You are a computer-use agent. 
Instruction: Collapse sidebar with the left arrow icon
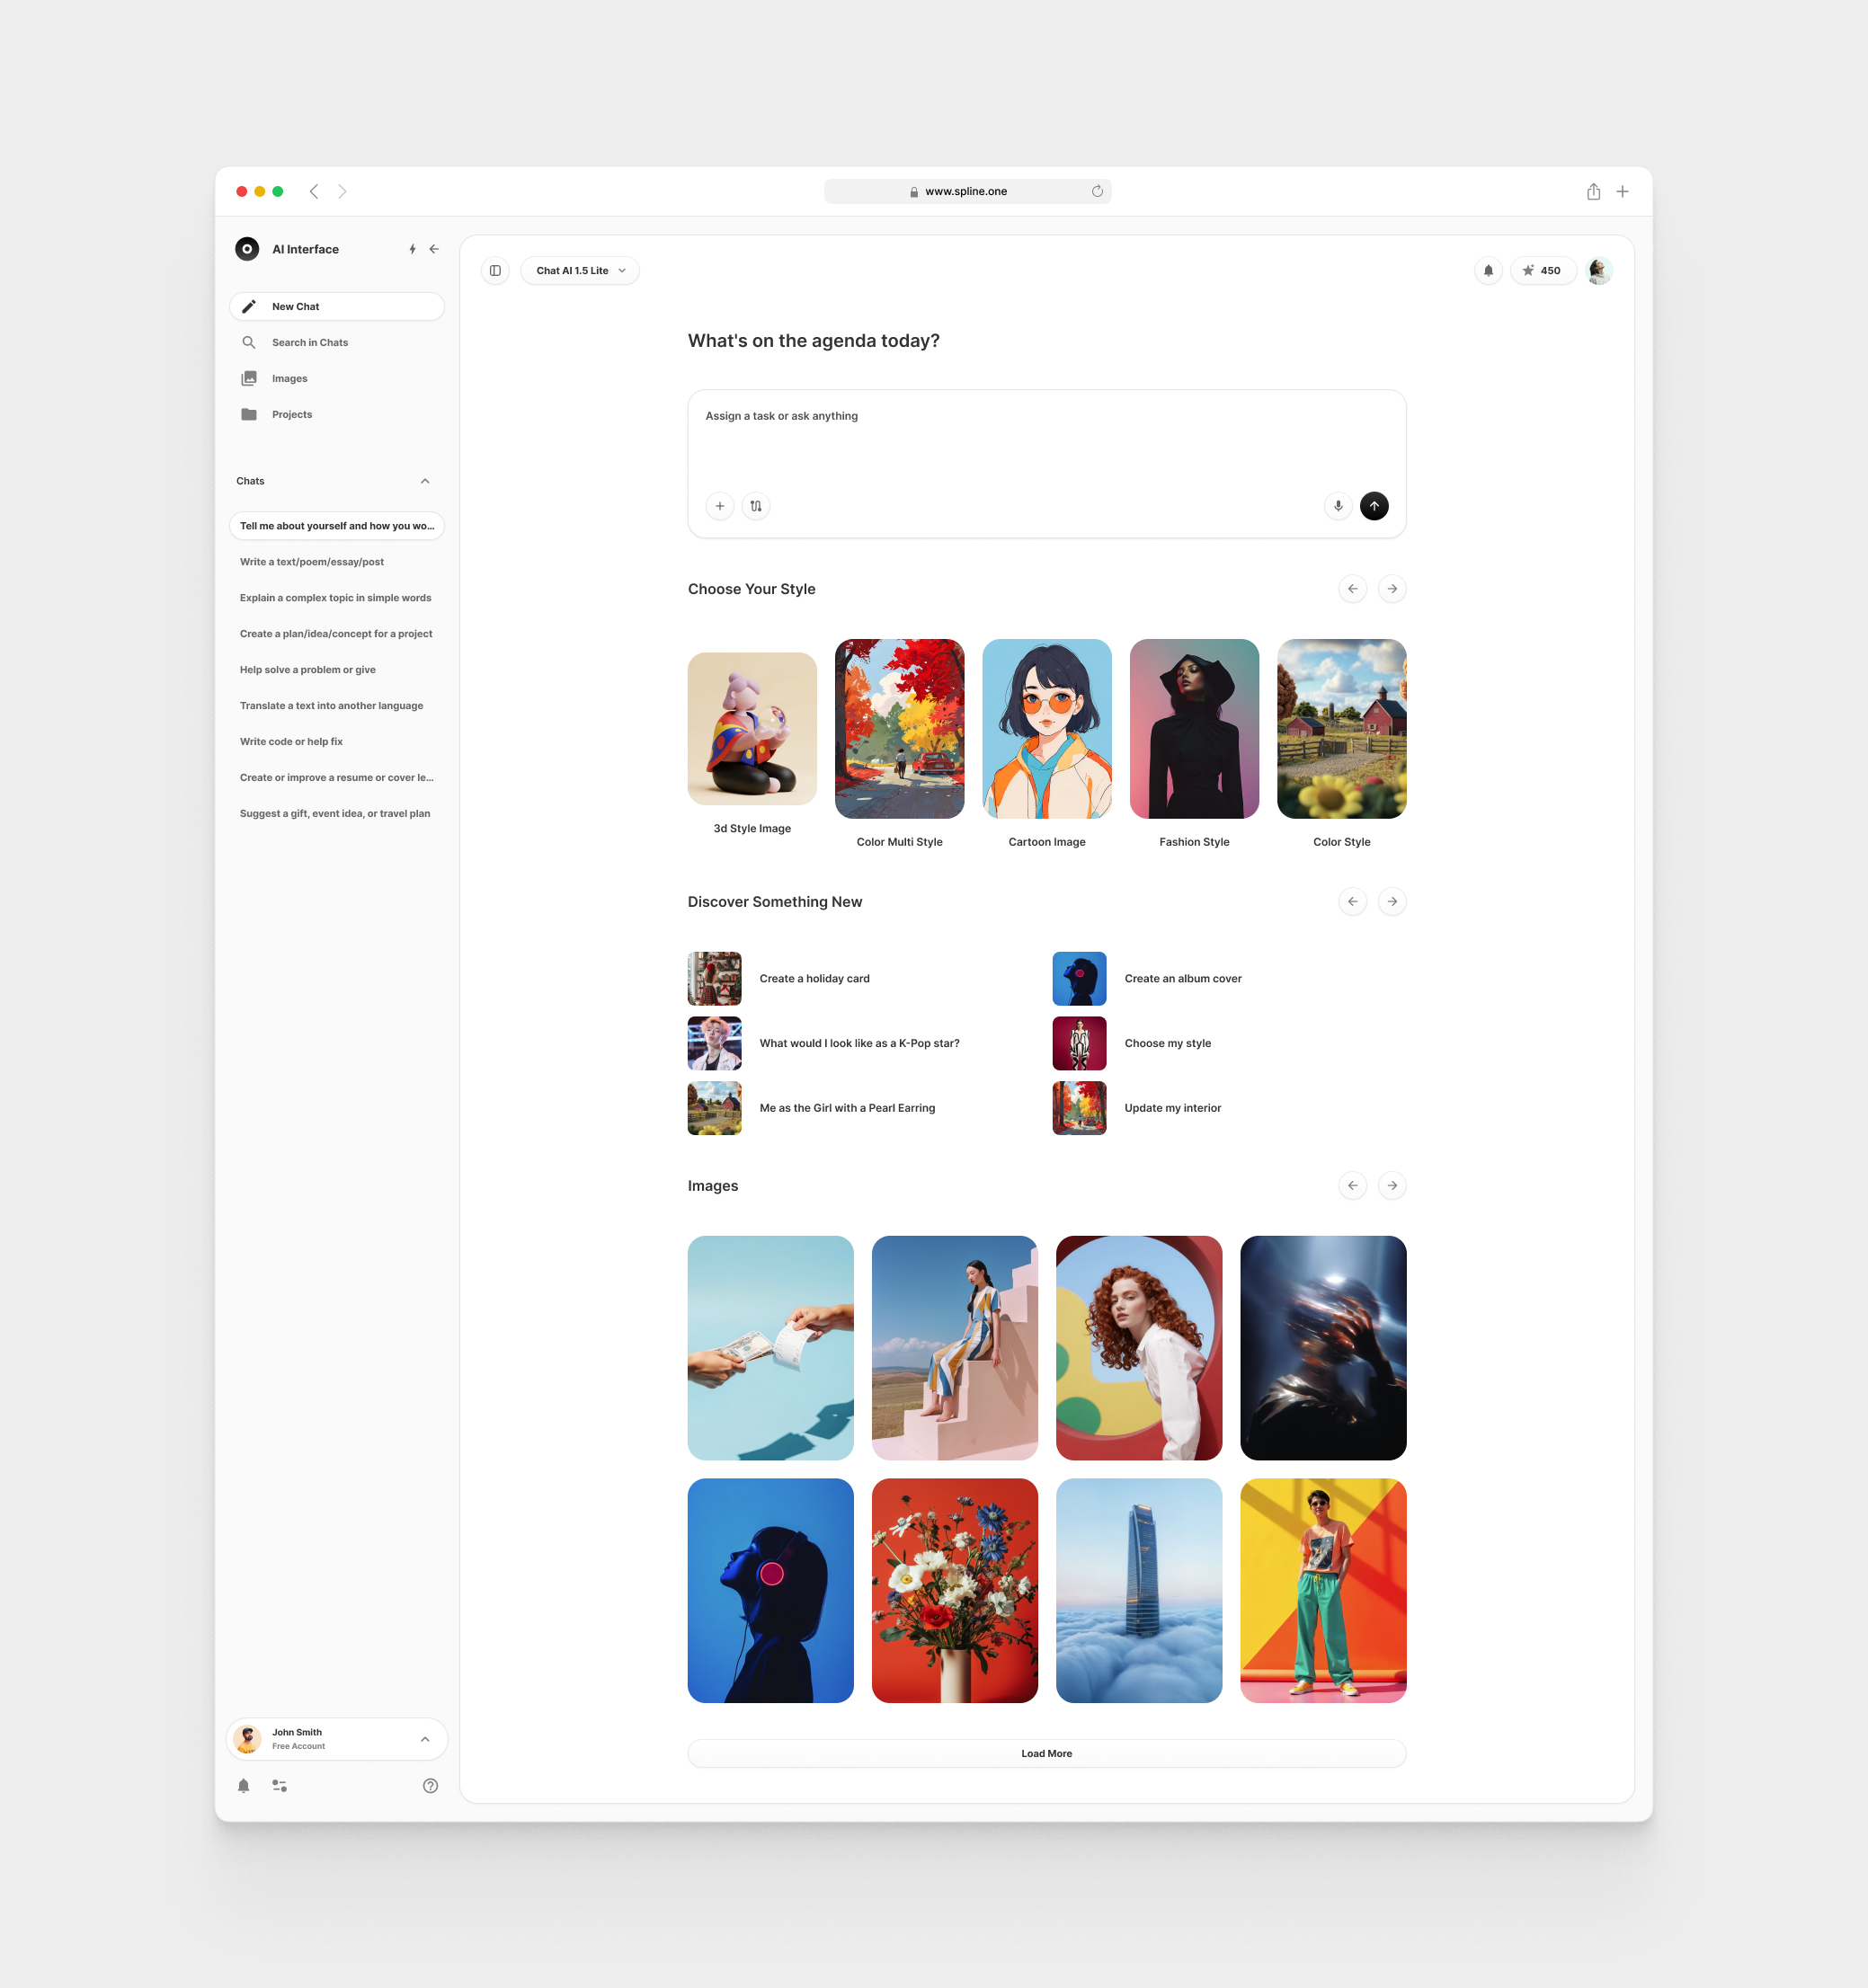point(434,249)
